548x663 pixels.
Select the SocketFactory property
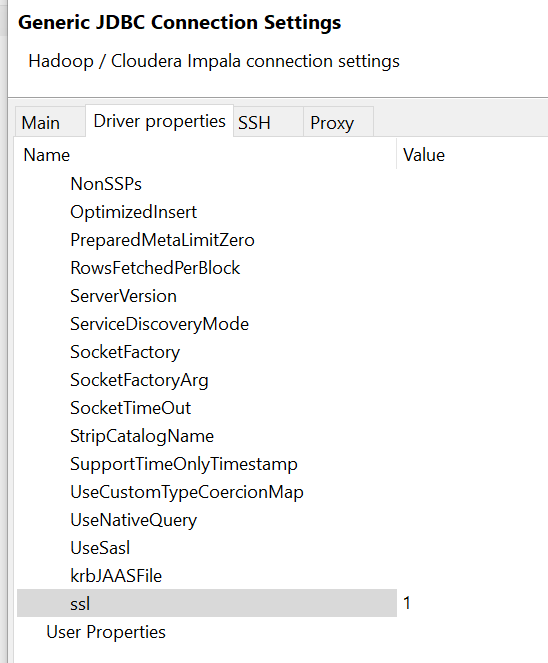tap(125, 352)
